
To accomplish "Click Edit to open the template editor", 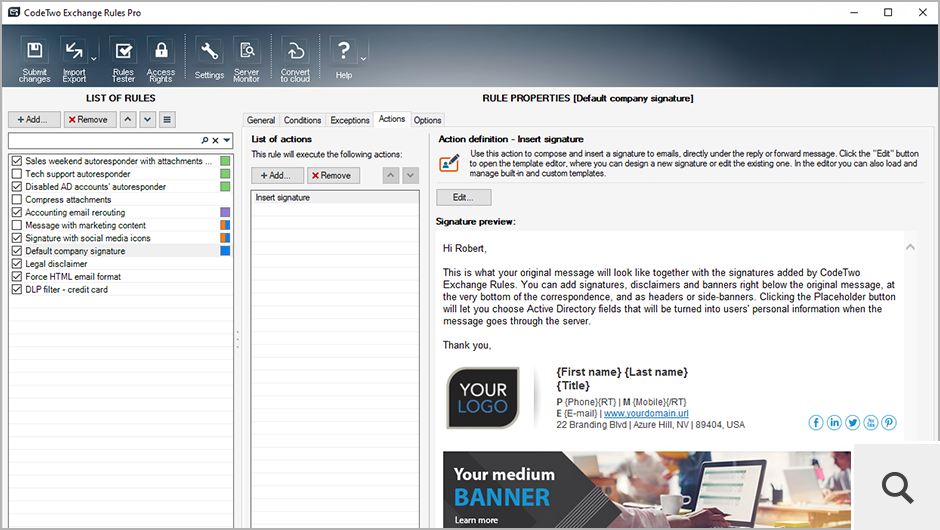I will coord(463,197).
